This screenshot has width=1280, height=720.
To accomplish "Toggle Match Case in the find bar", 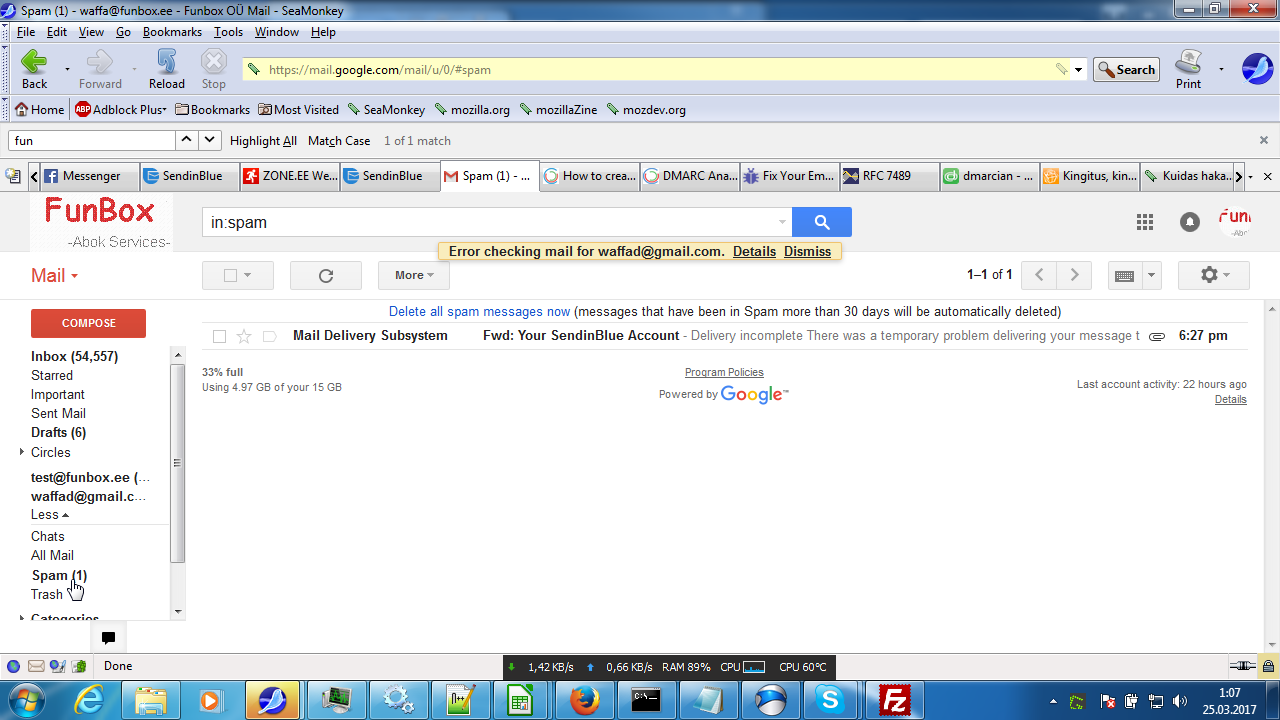I will [x=339, y=141].
